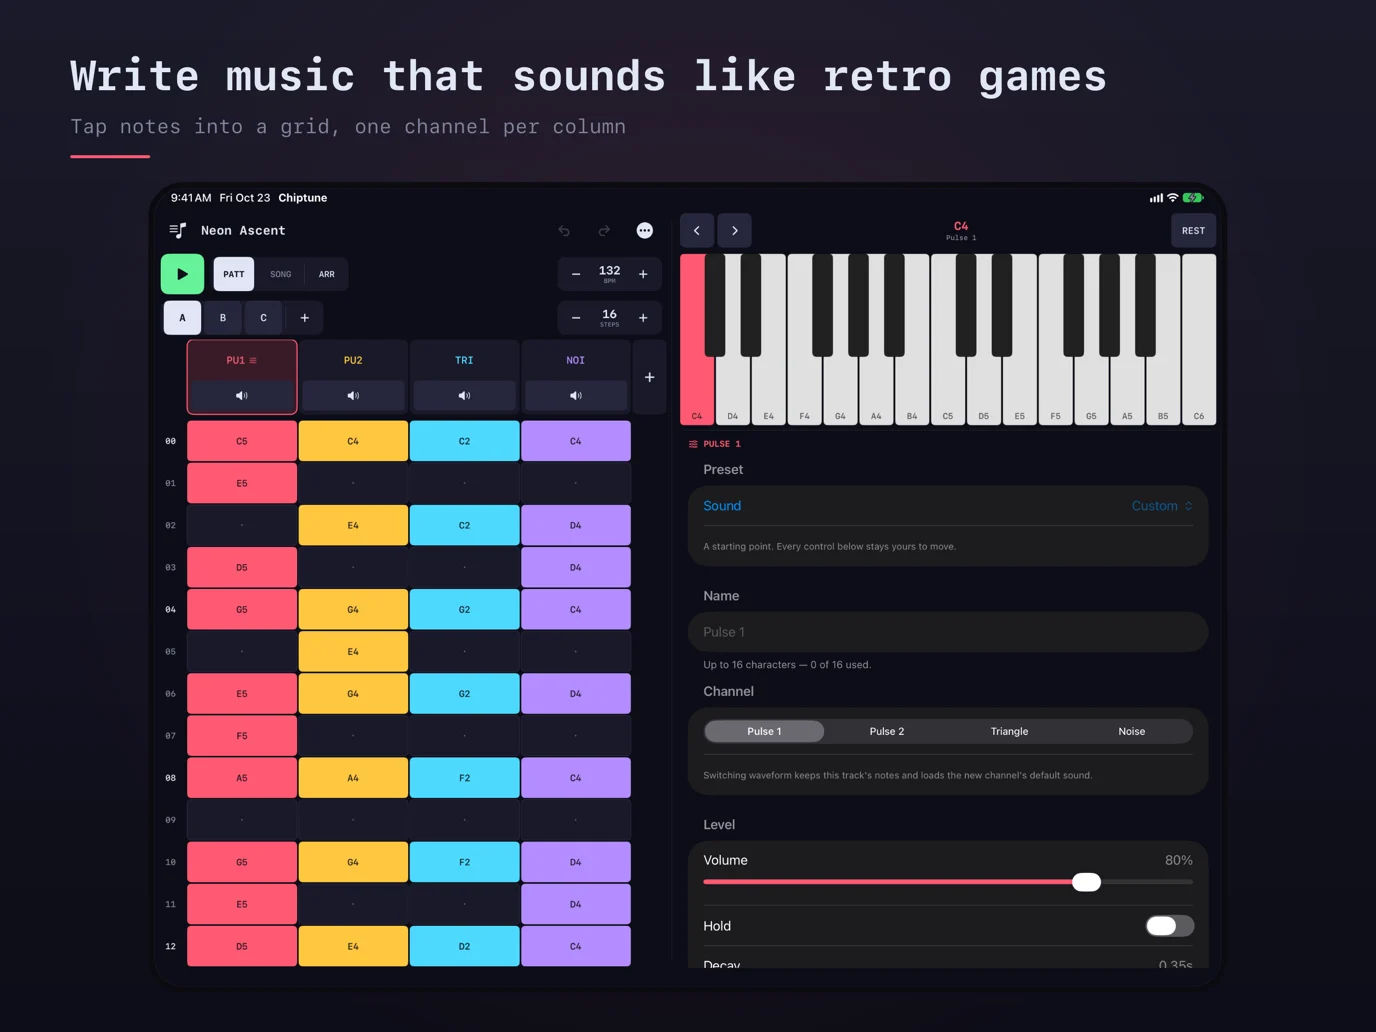This screenshot has width=1376, height=1032.
Task: Add a new channel column
Action: pyautogui.click(x=650, y=377)
